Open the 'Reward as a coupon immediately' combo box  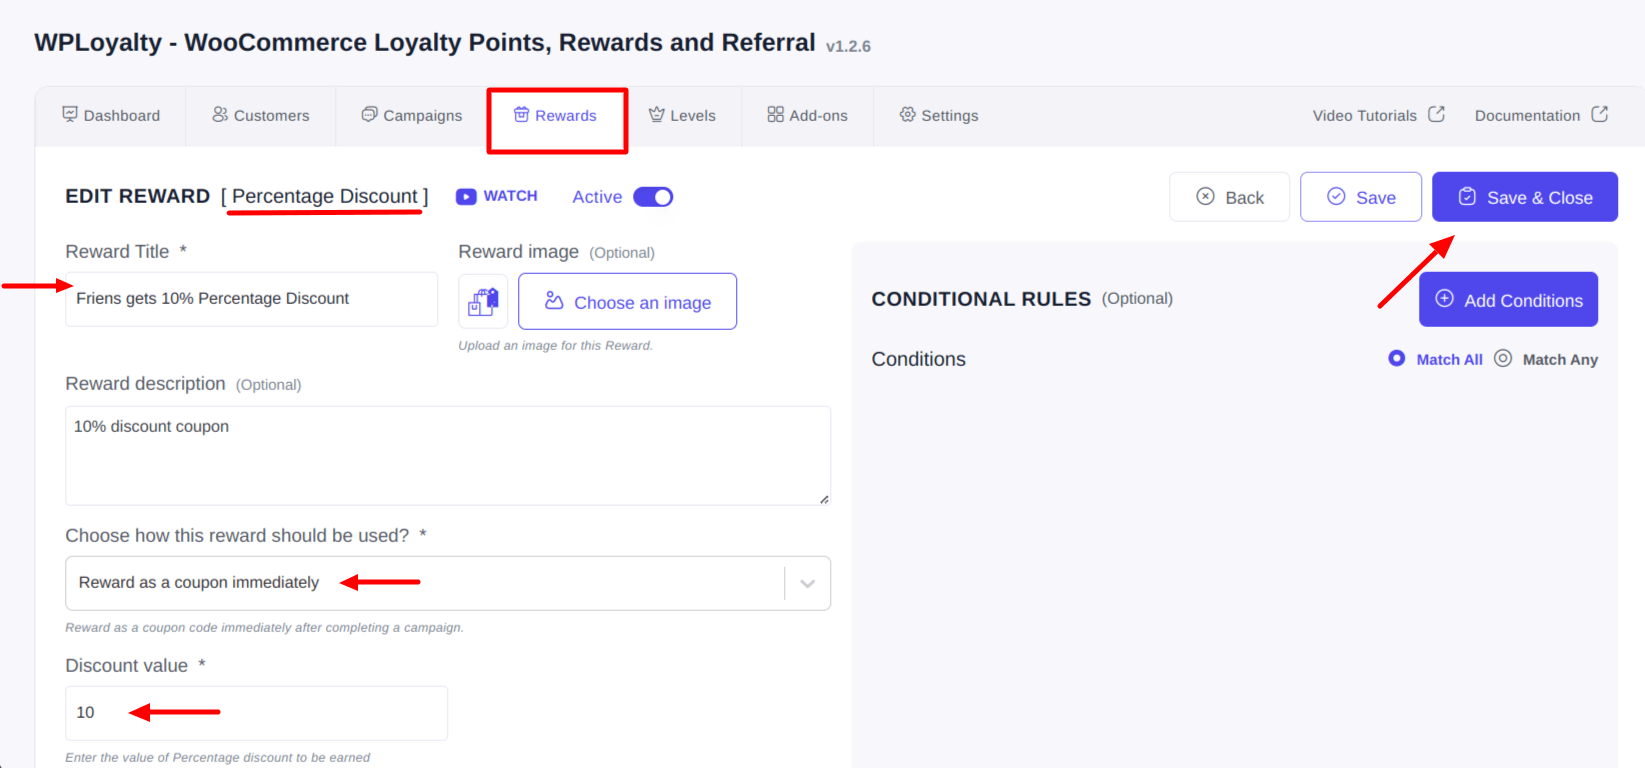448,583
